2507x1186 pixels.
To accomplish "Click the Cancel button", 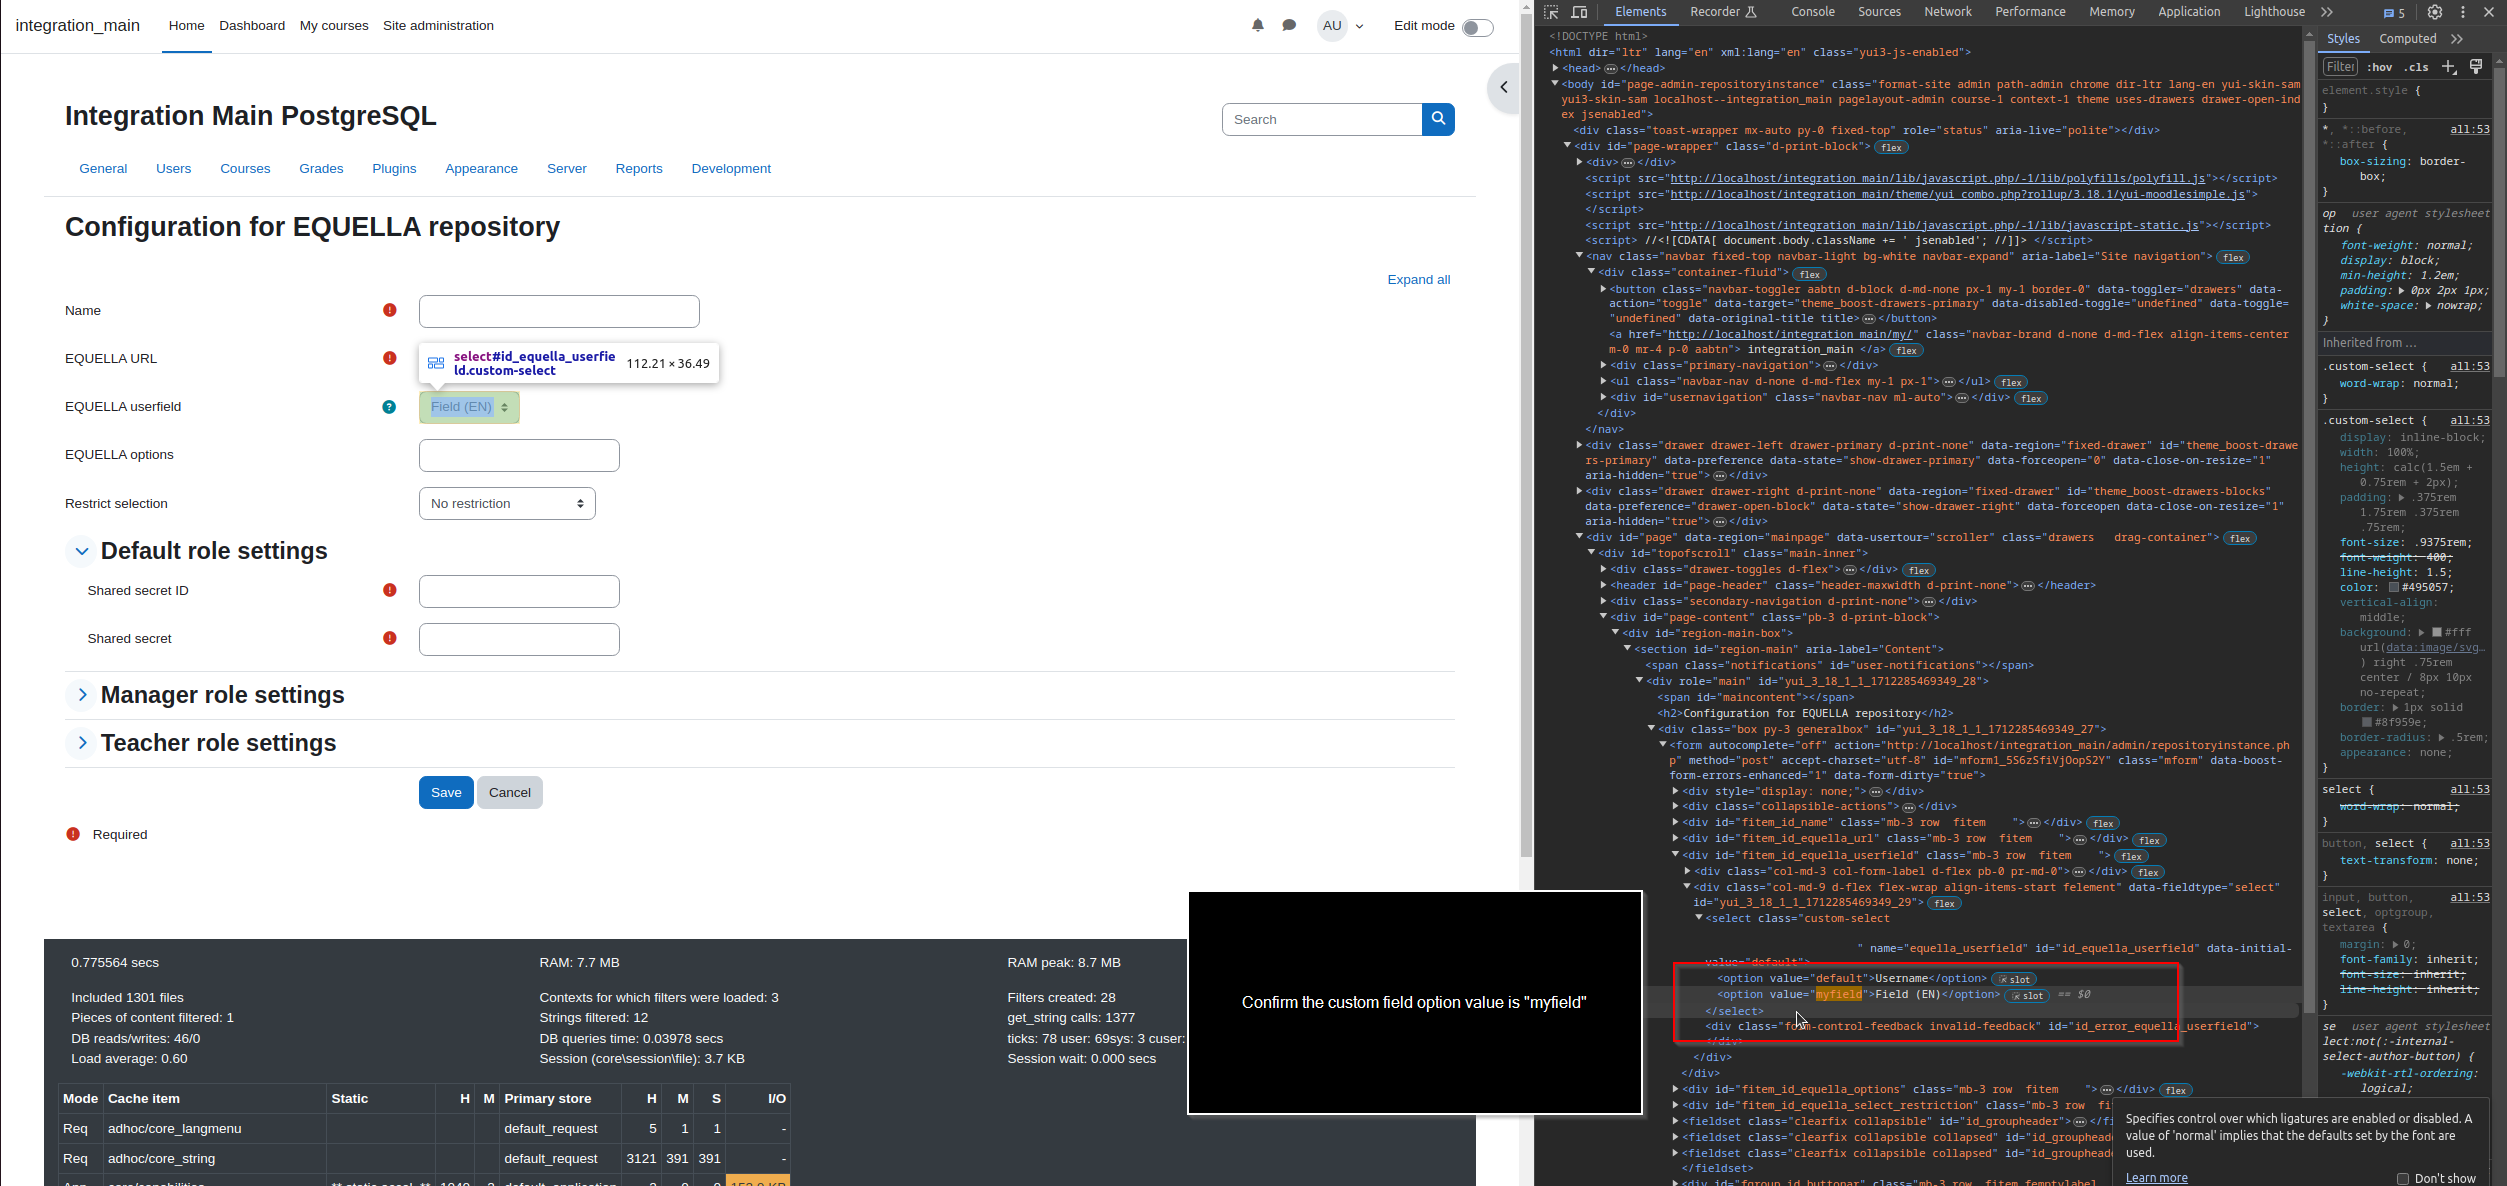I will click(x=510, y=793).
